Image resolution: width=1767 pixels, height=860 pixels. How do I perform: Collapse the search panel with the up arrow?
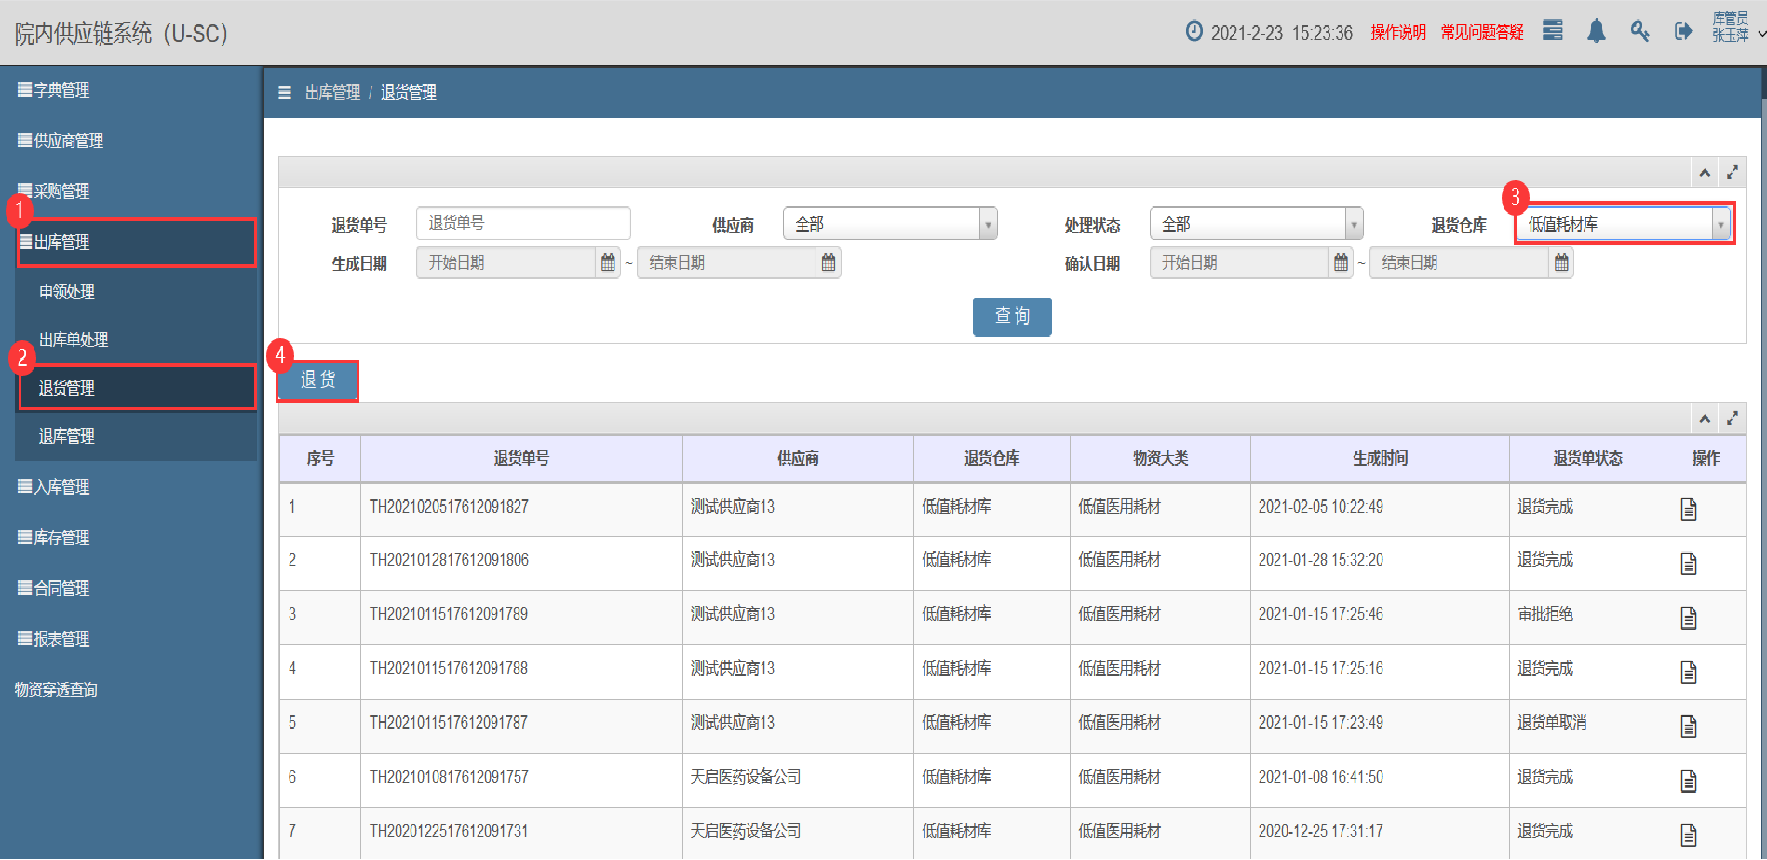(1705, 173)
